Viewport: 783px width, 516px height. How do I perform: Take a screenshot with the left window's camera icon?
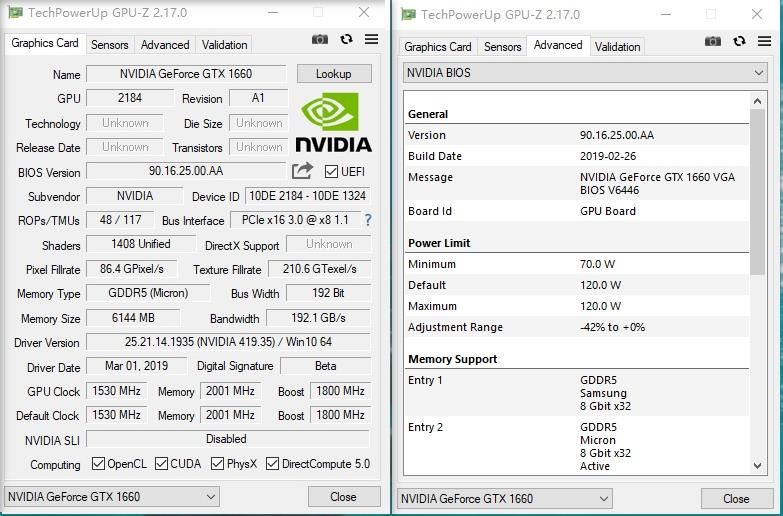pos(320,39)
